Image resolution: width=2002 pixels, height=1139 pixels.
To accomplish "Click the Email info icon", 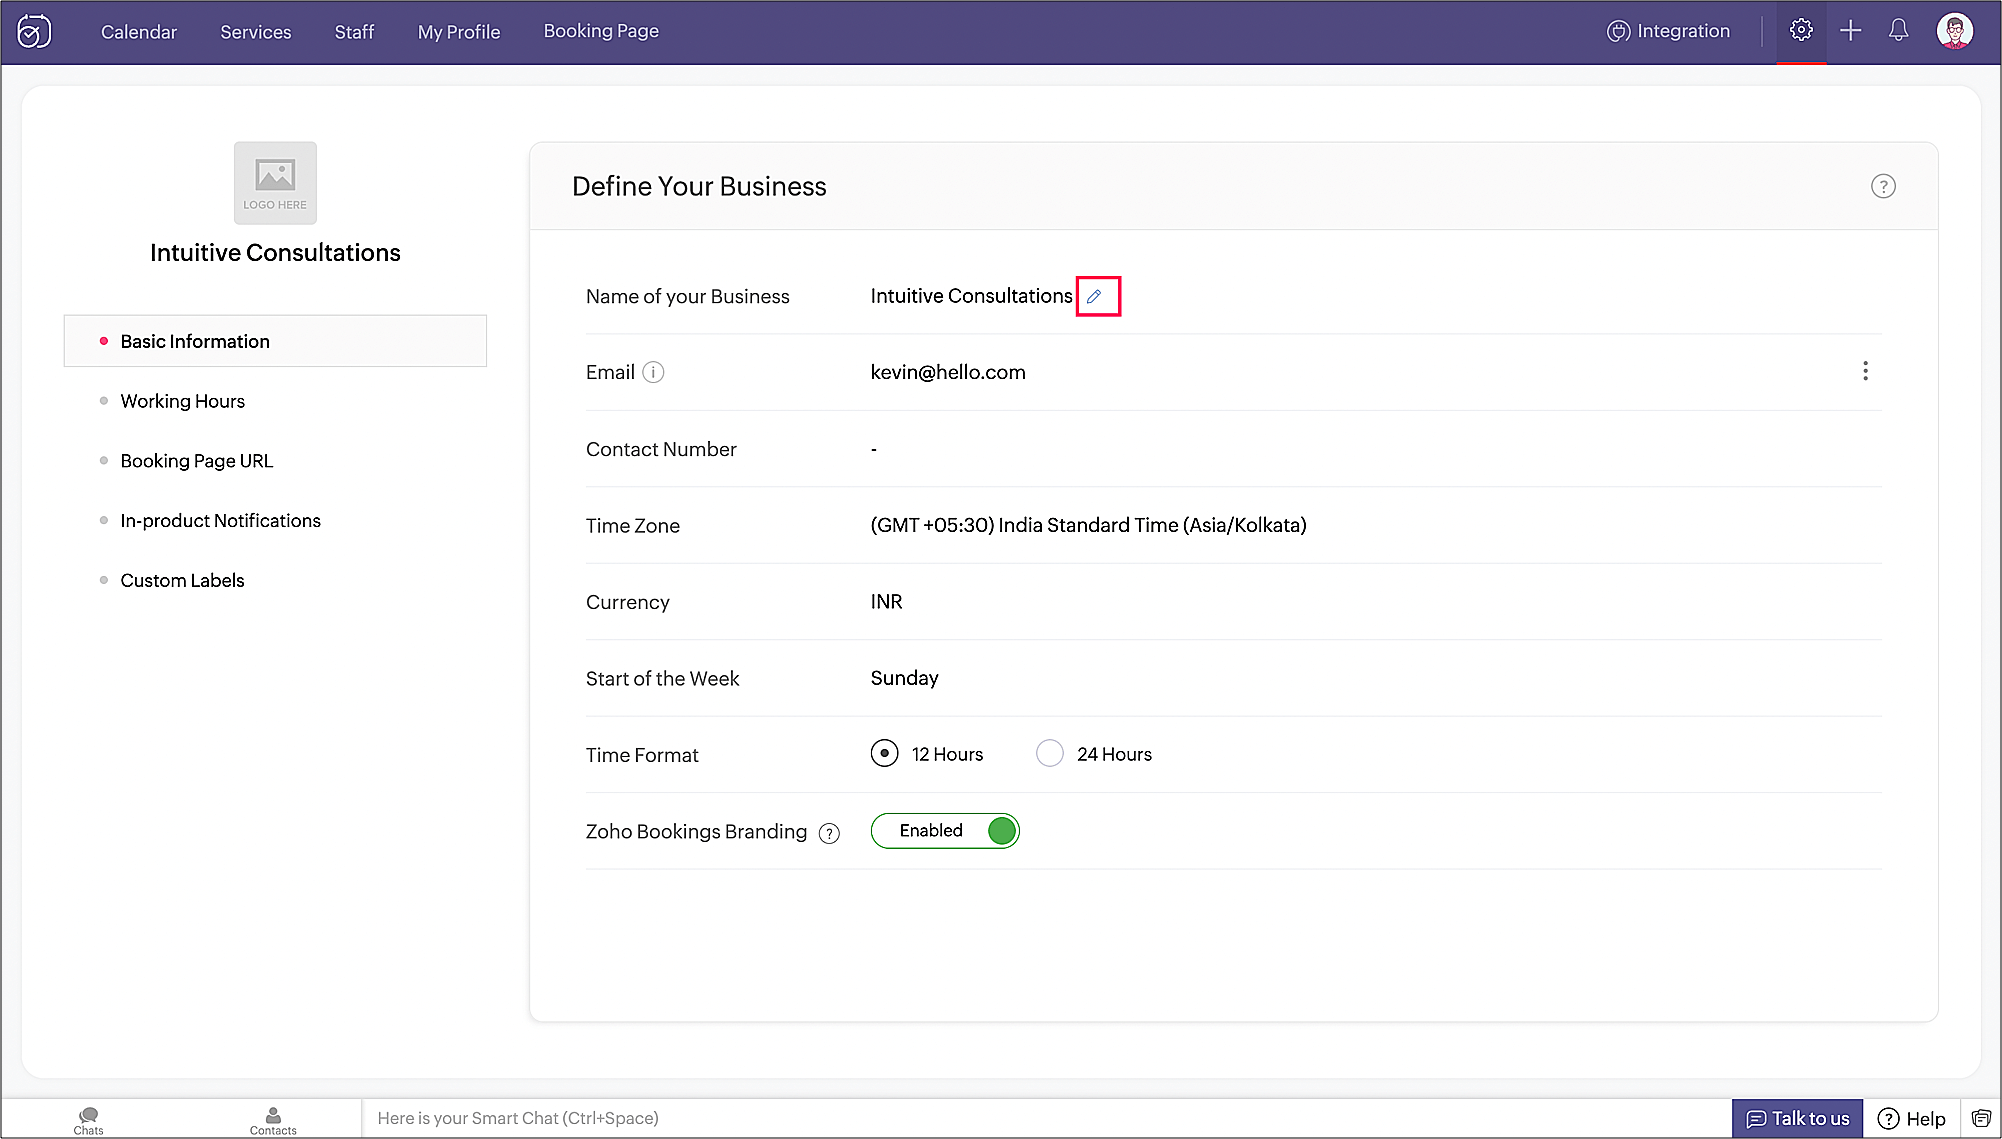I will click(x=653, y=372).
